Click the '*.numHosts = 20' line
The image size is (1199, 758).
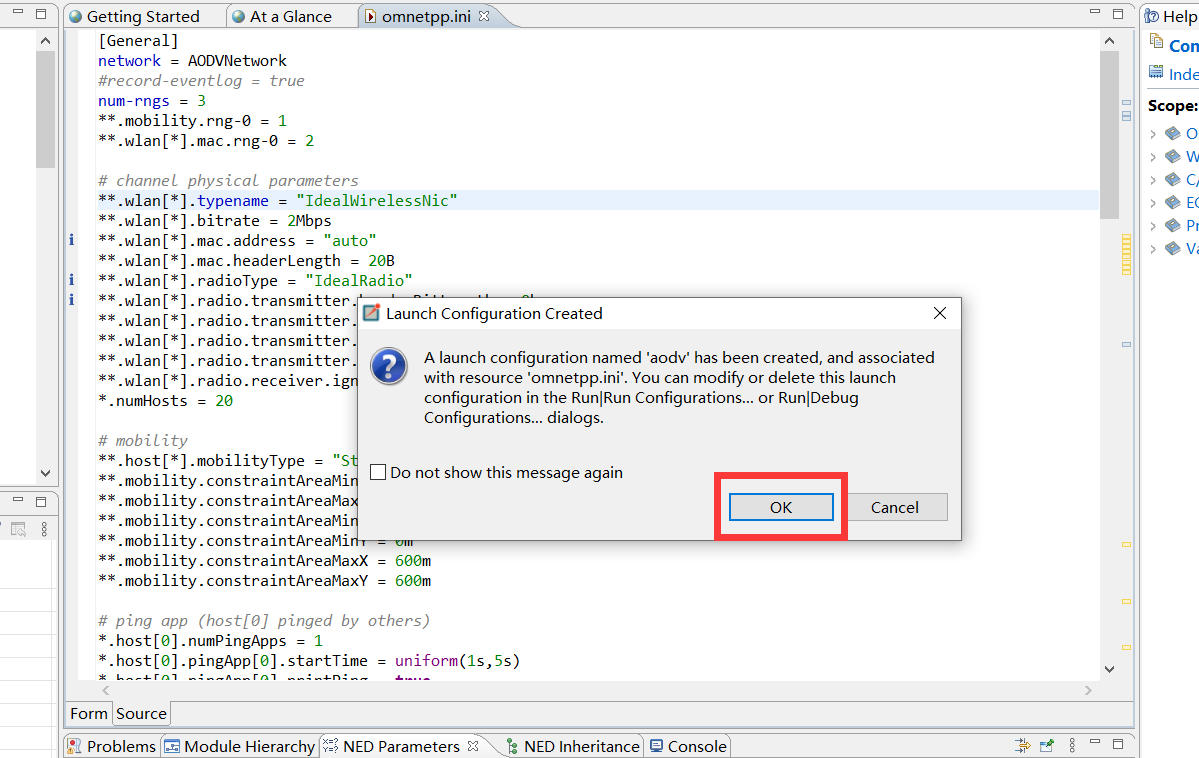click(165, 400)
